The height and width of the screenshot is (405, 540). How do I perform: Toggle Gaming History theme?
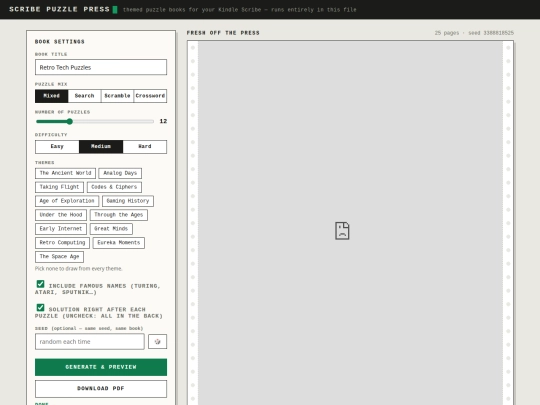[x=128, y=201]
